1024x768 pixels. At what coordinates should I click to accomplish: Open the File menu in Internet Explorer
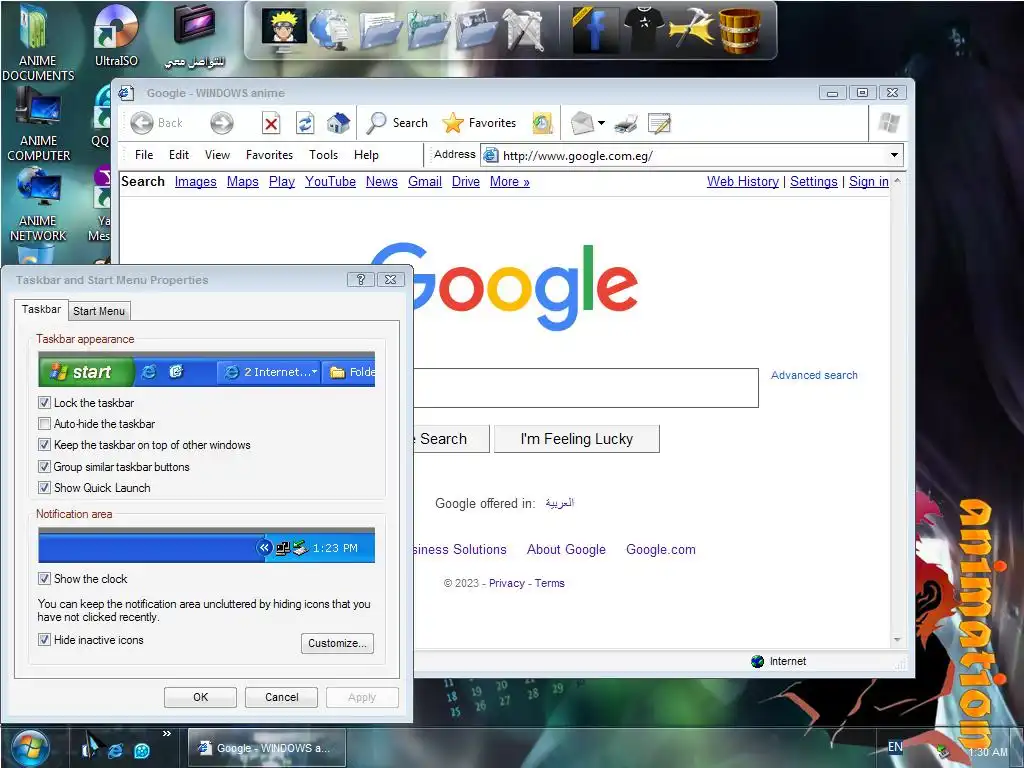pyautogui.click(x=144, y=155)
